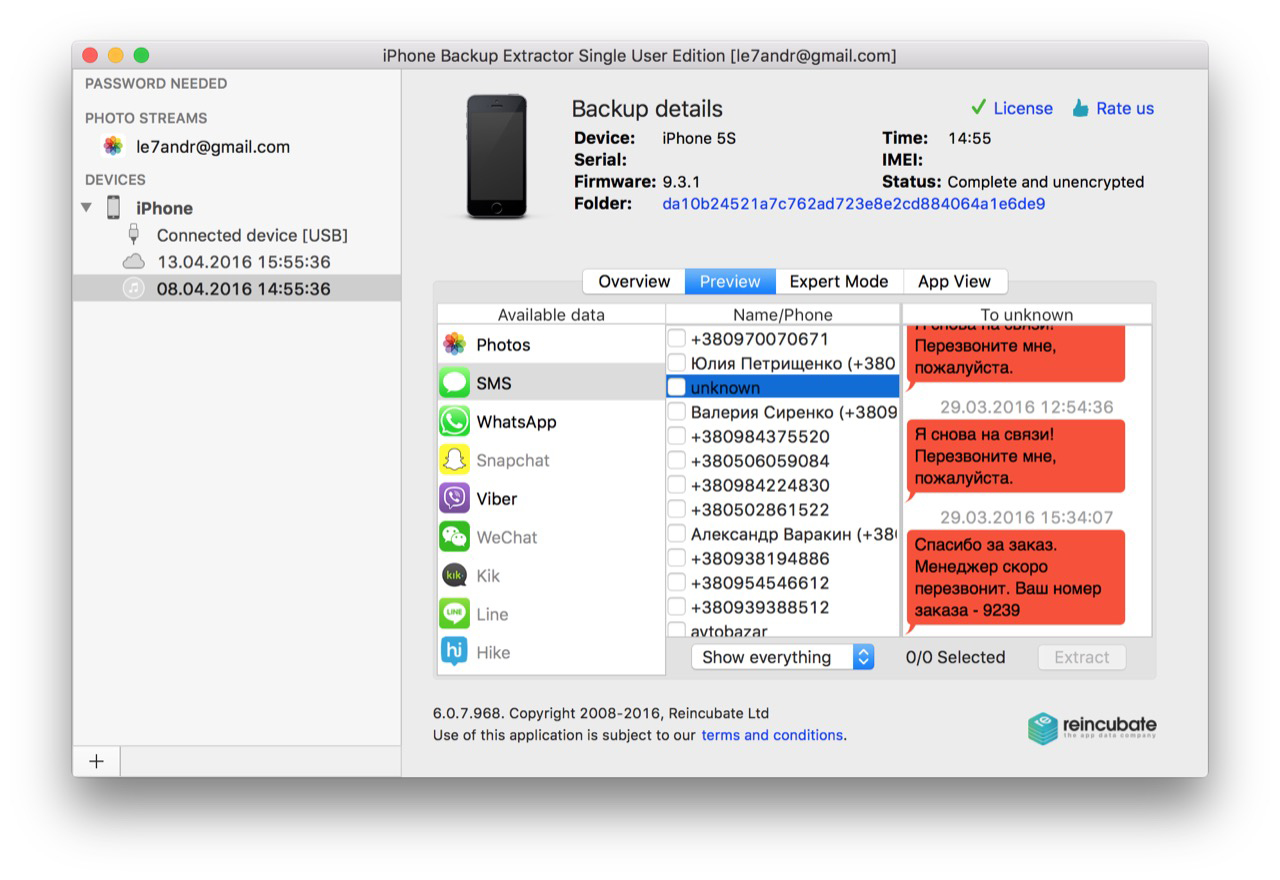1280x880 pixels.
Task: Click the green SMS bubble icon
Action: [x=455, y=383]
